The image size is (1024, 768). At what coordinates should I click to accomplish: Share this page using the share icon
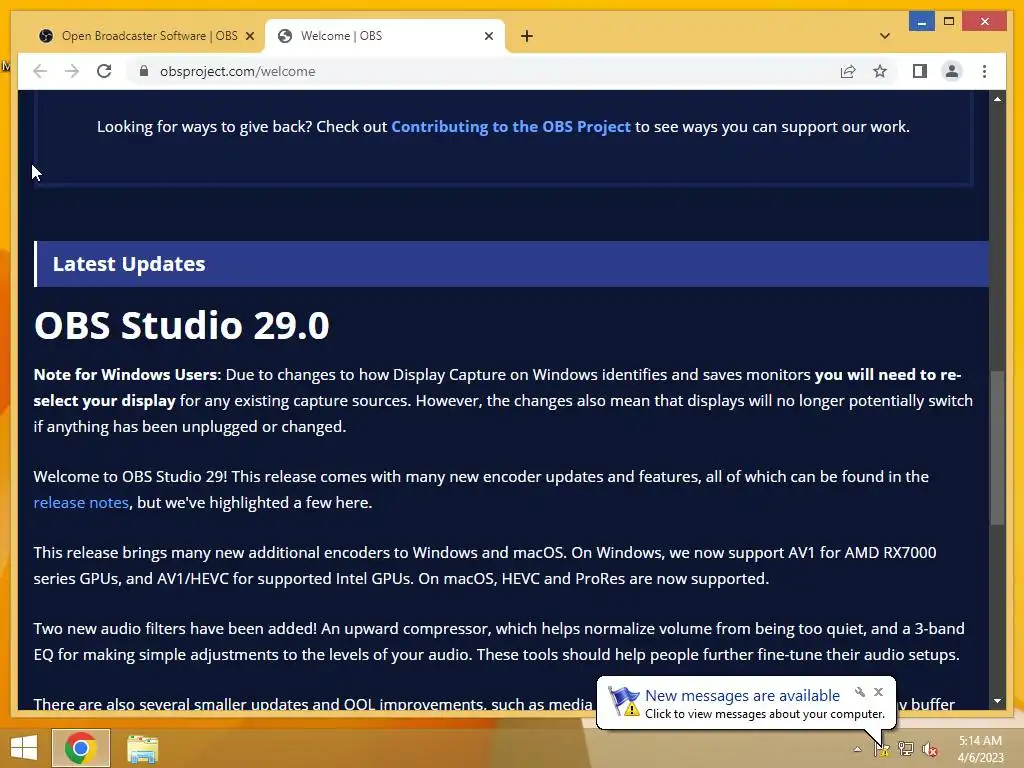(848, 71)
